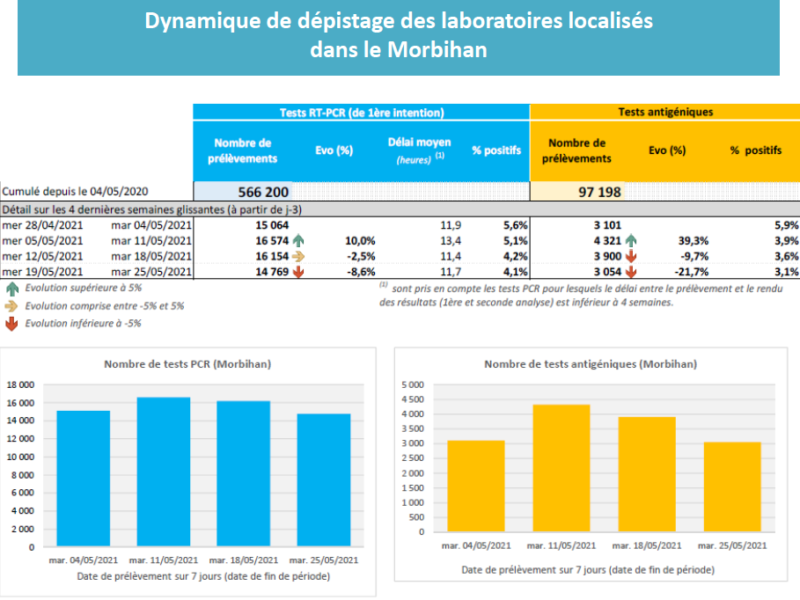This screenshot has width=800, height=600.
Task: Click the 'Nombre de tests PCR (Morbihan)' chart title
Action: point(188,364)
